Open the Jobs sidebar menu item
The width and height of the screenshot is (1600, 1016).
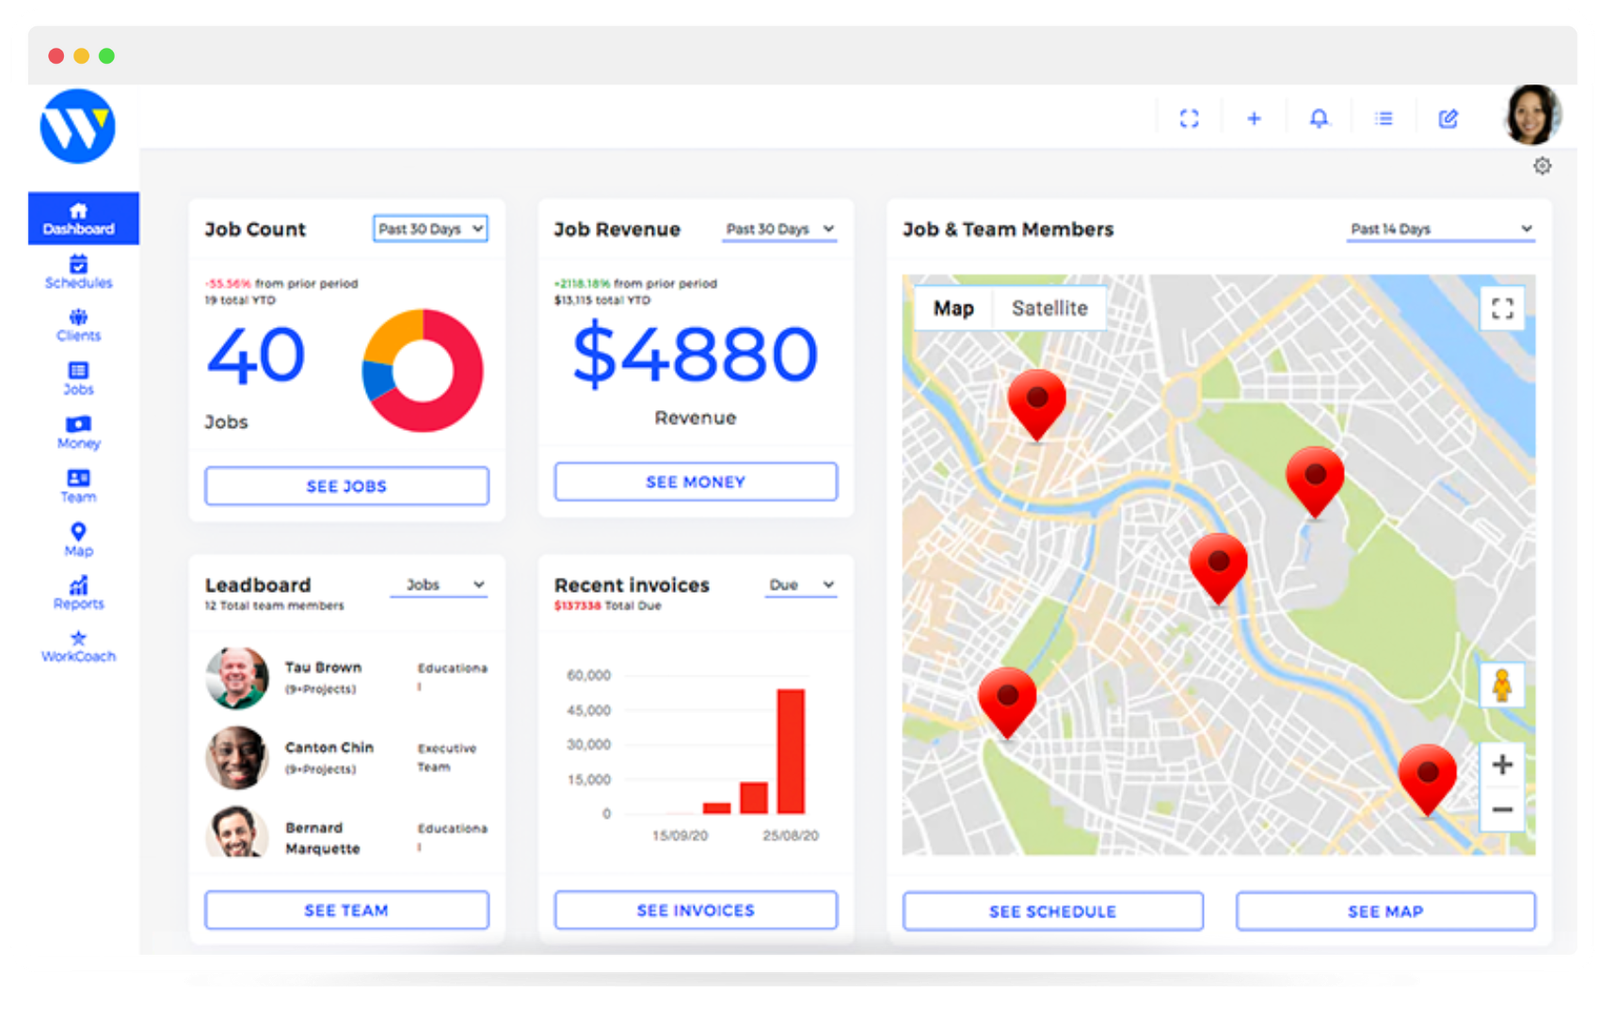[78, 379]
